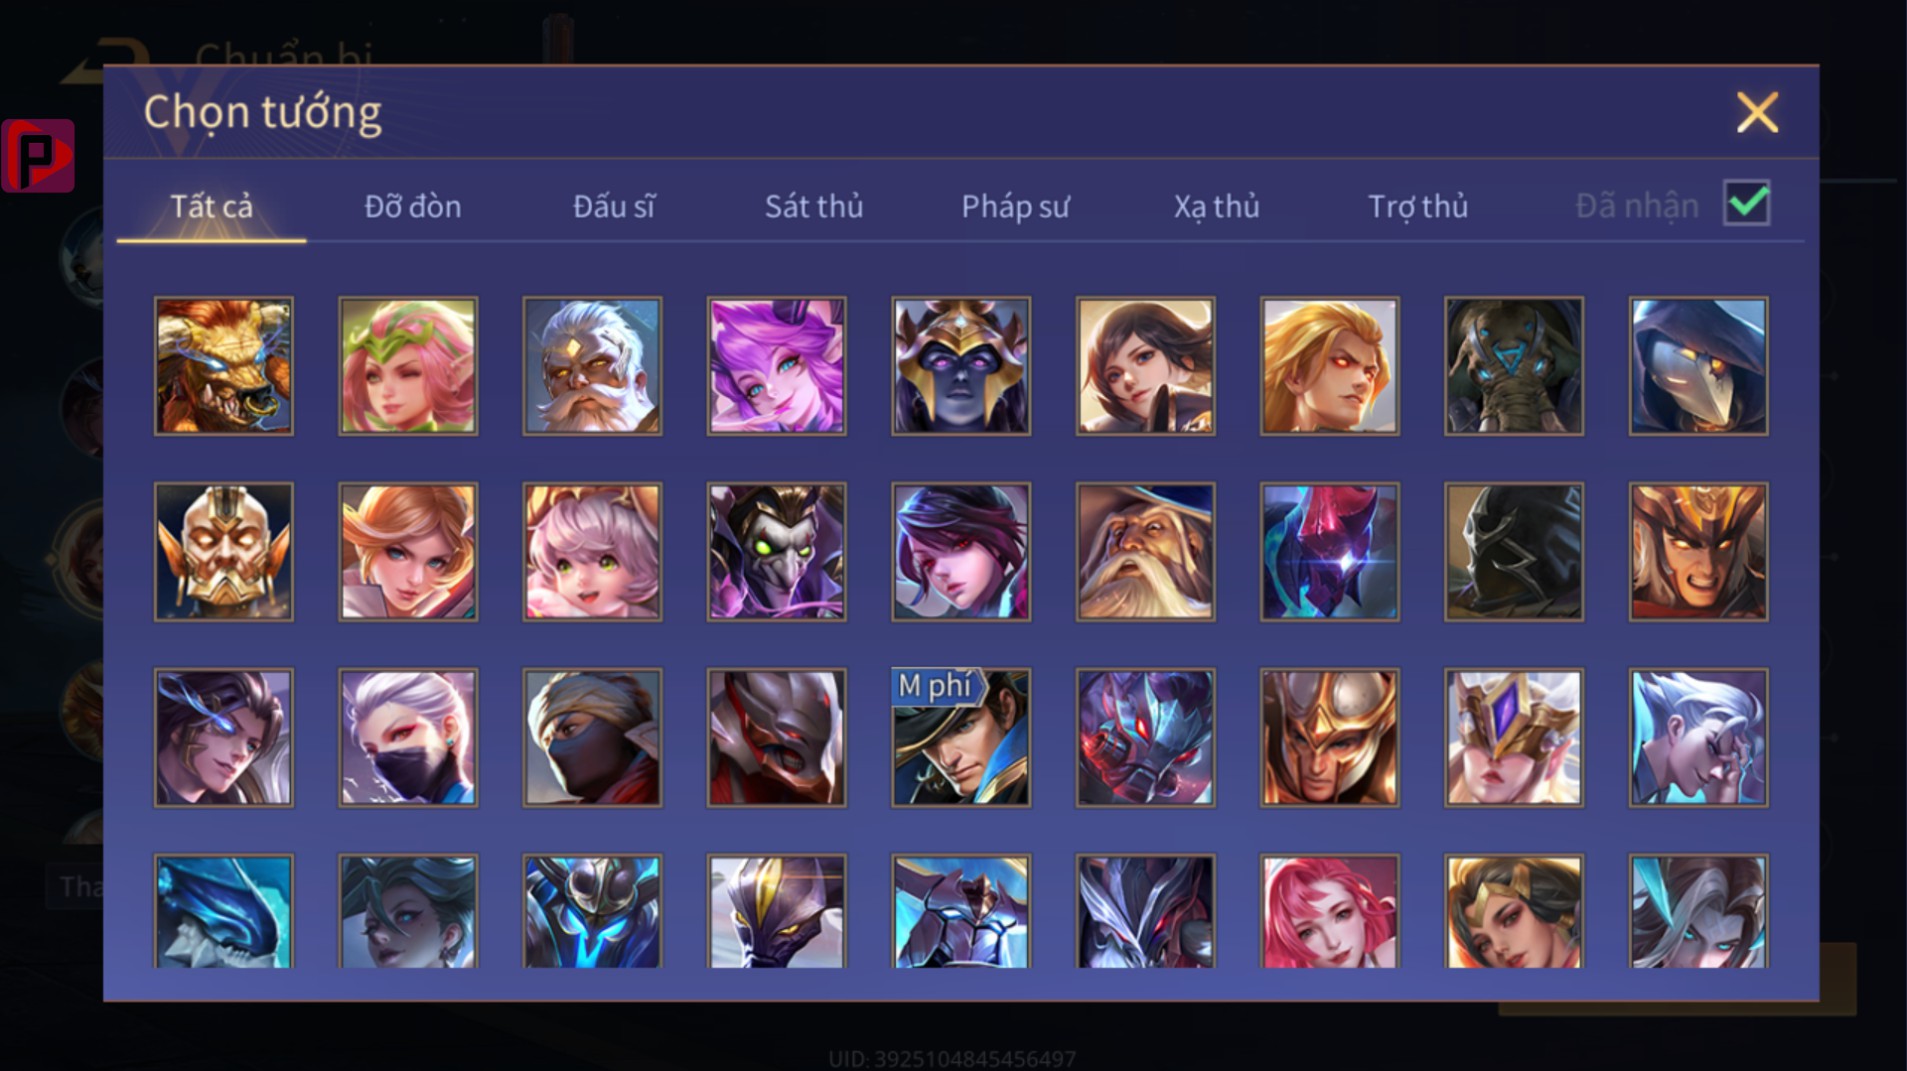Uncheck the Đã nhận checkbox
The width and height of the screenshot is (1907, 1071).
pos(1746,204)
